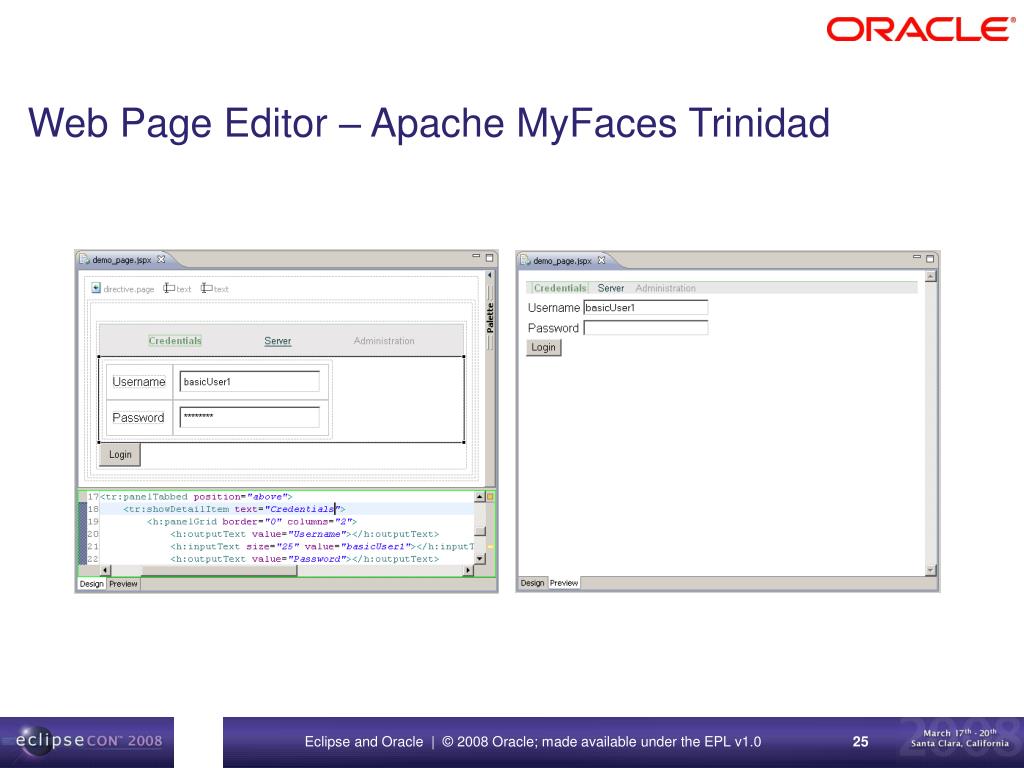Select the Password label in design view

tap(138, 417)
